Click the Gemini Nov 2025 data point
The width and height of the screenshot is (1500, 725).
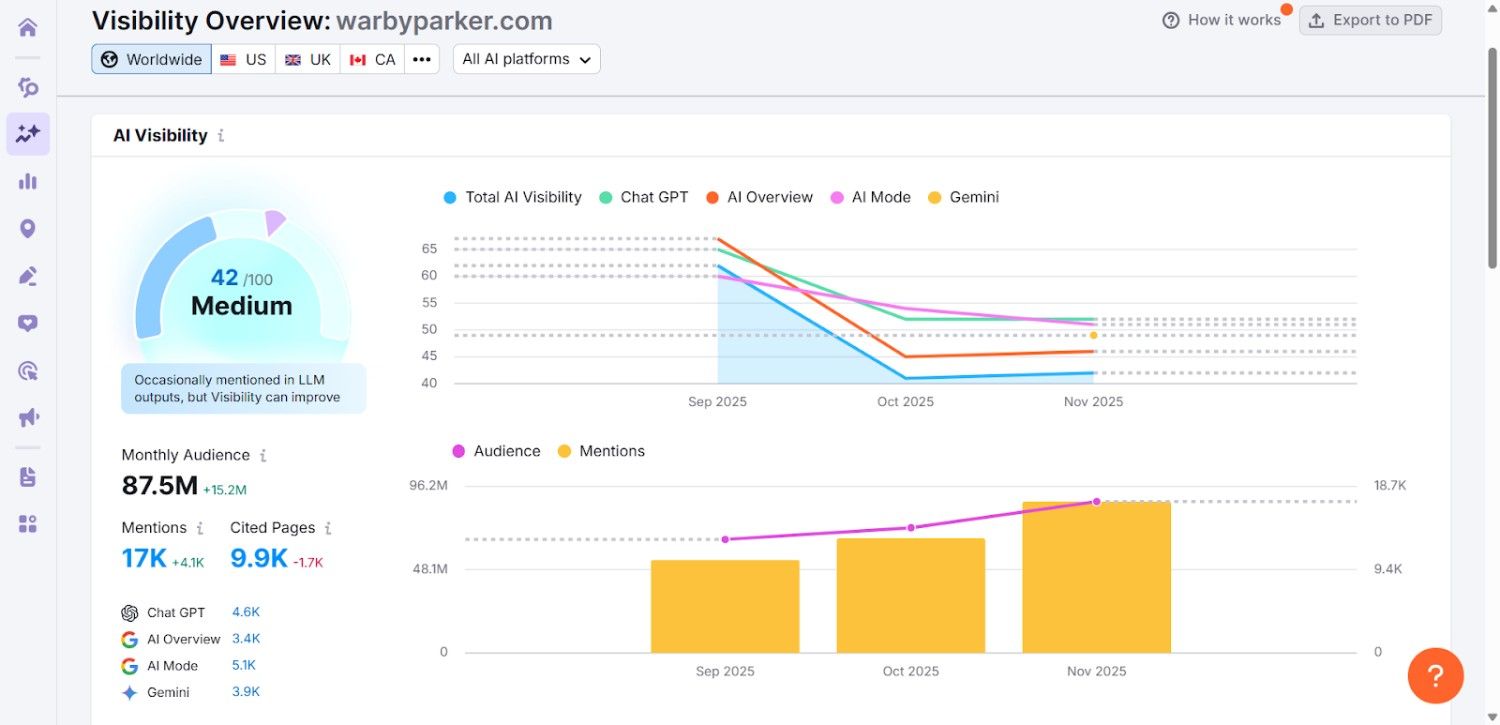[1094, 335]
